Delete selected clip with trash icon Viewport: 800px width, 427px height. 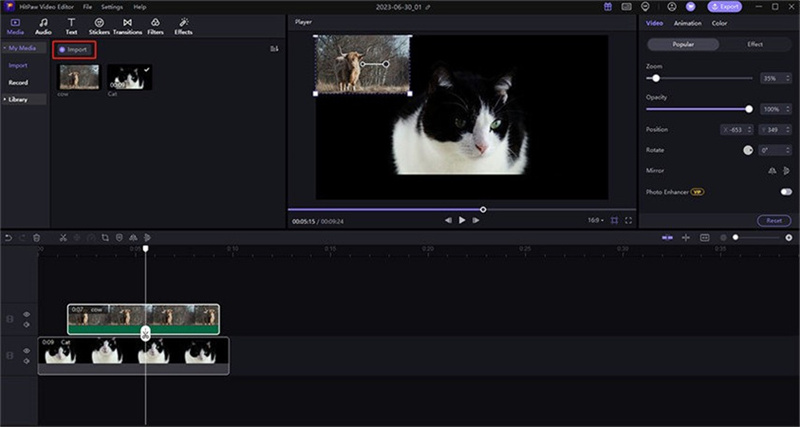coord(37,238)
